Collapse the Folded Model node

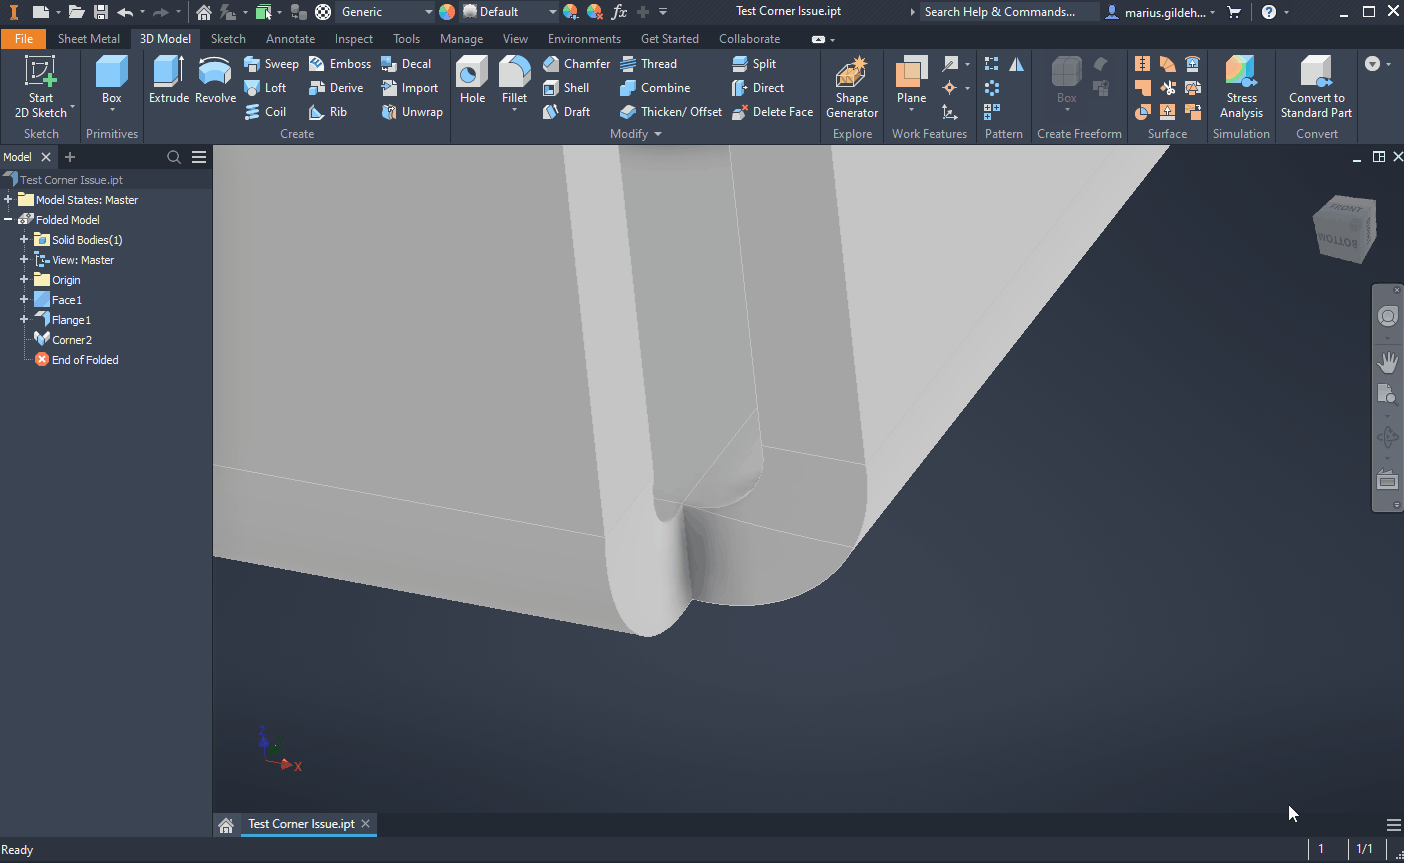[x=8, y=220]
